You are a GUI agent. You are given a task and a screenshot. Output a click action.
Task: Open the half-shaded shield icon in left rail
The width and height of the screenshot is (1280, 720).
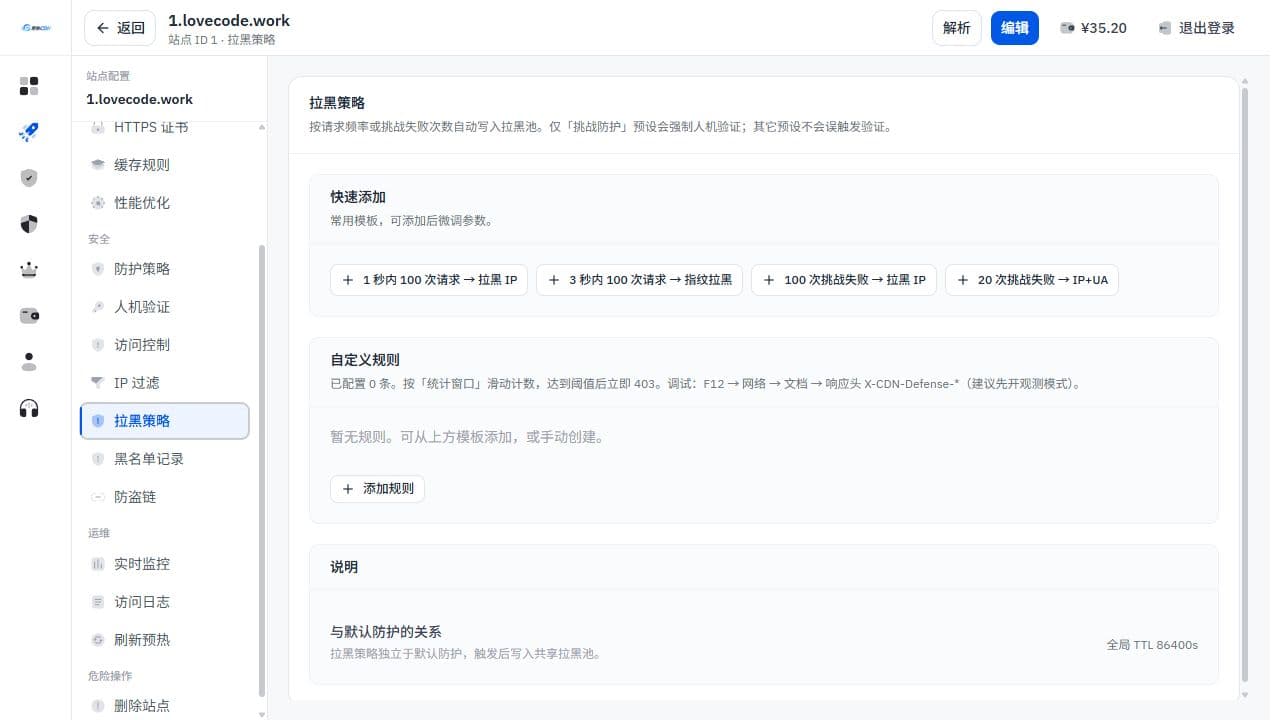29,224
